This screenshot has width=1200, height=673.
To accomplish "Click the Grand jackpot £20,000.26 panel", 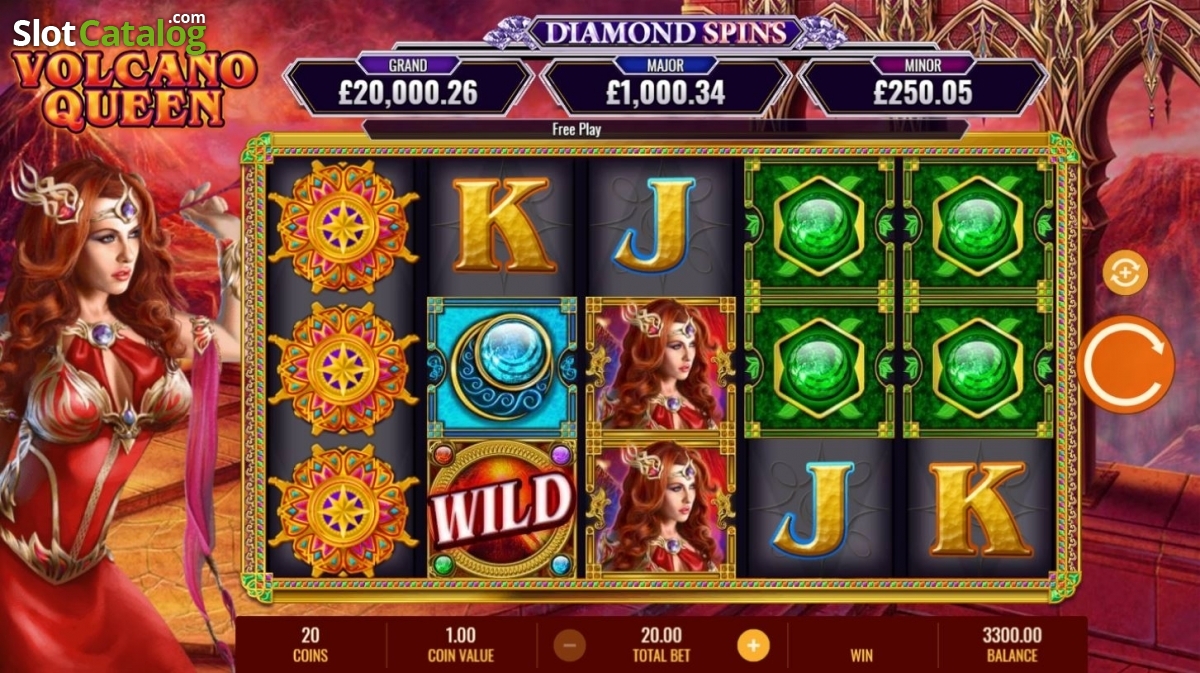I will (408, 86).
